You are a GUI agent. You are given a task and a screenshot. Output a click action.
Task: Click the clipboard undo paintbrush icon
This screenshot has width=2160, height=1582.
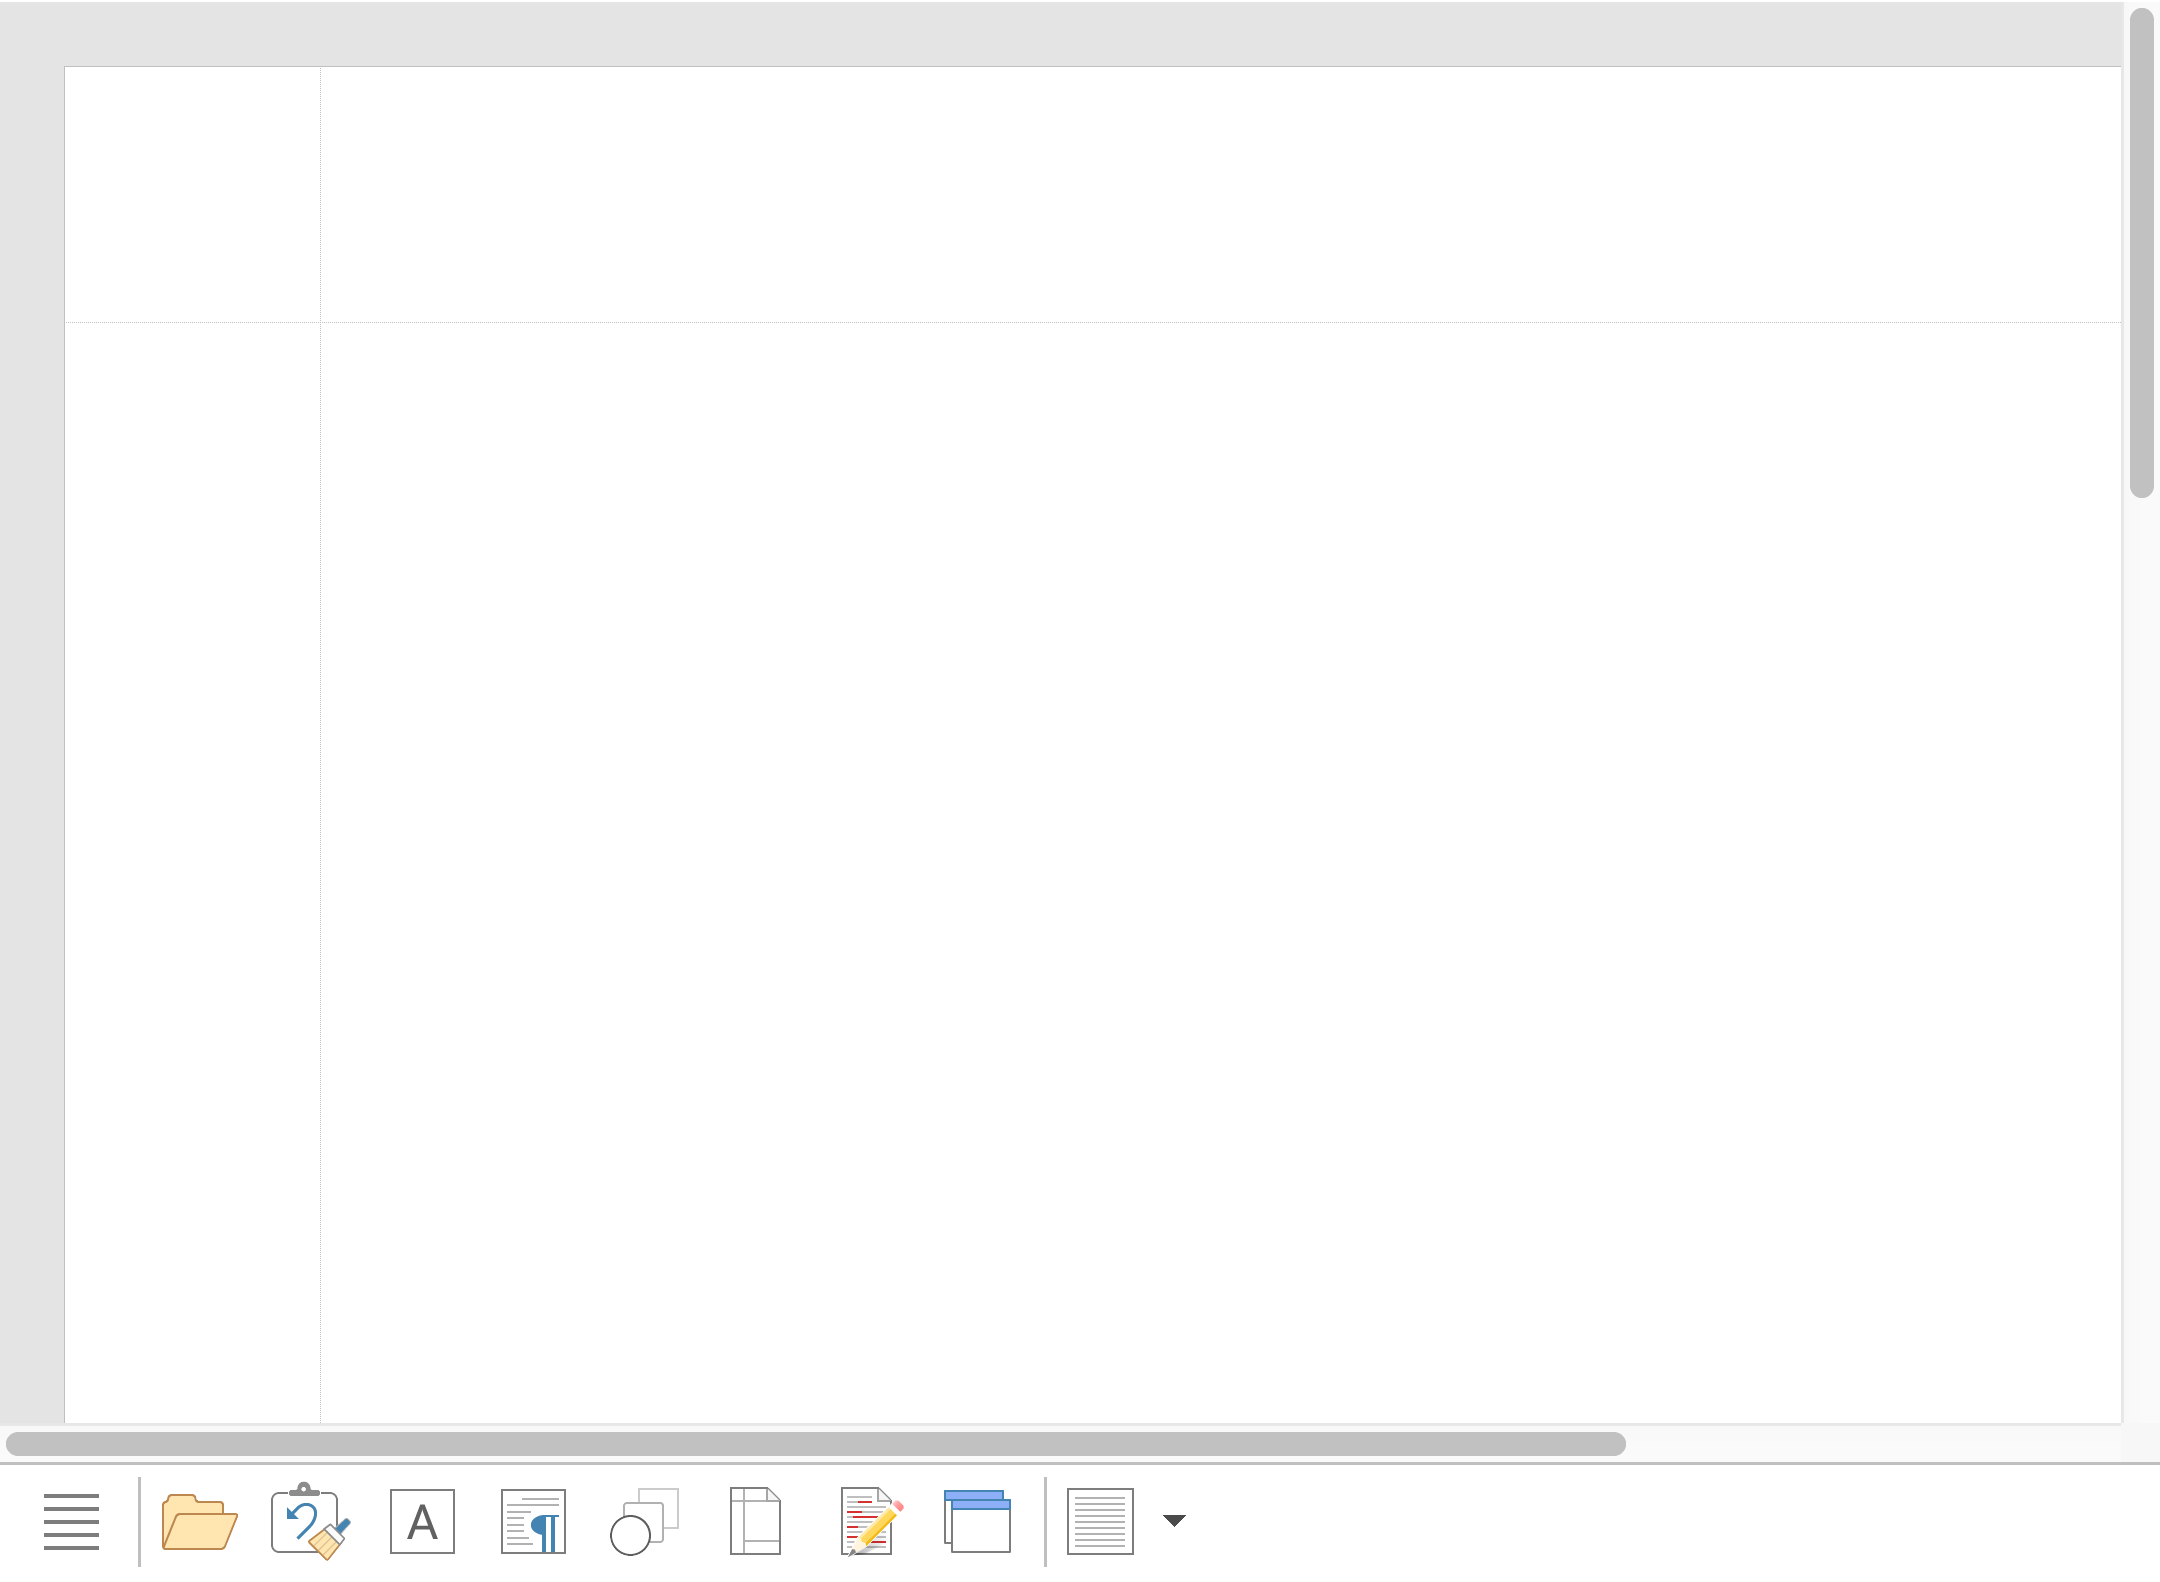[310, 1521]
